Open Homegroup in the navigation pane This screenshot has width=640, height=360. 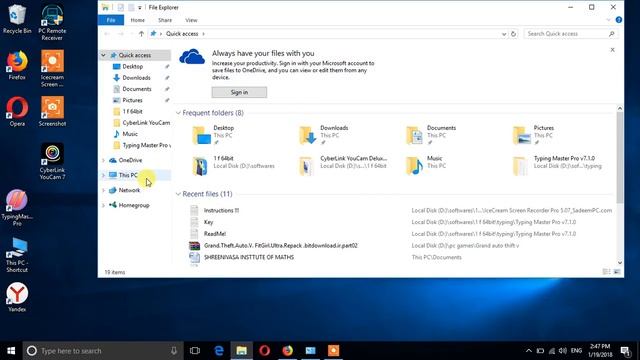pyautogui.click(x=134, y=205)
